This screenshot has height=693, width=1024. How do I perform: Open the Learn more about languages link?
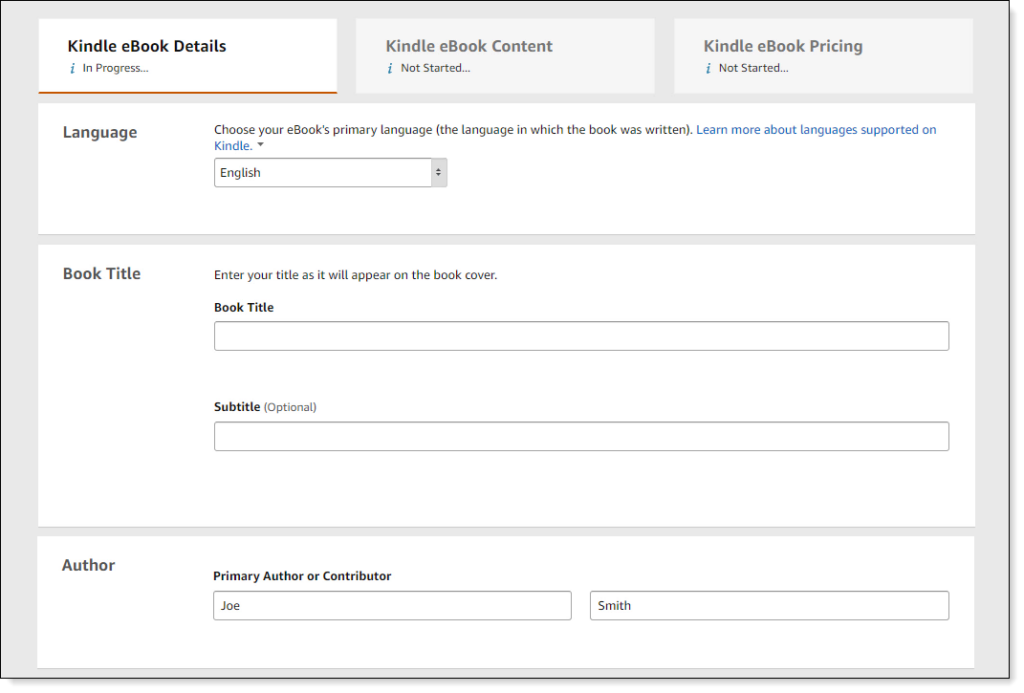[x=816, y=130]
